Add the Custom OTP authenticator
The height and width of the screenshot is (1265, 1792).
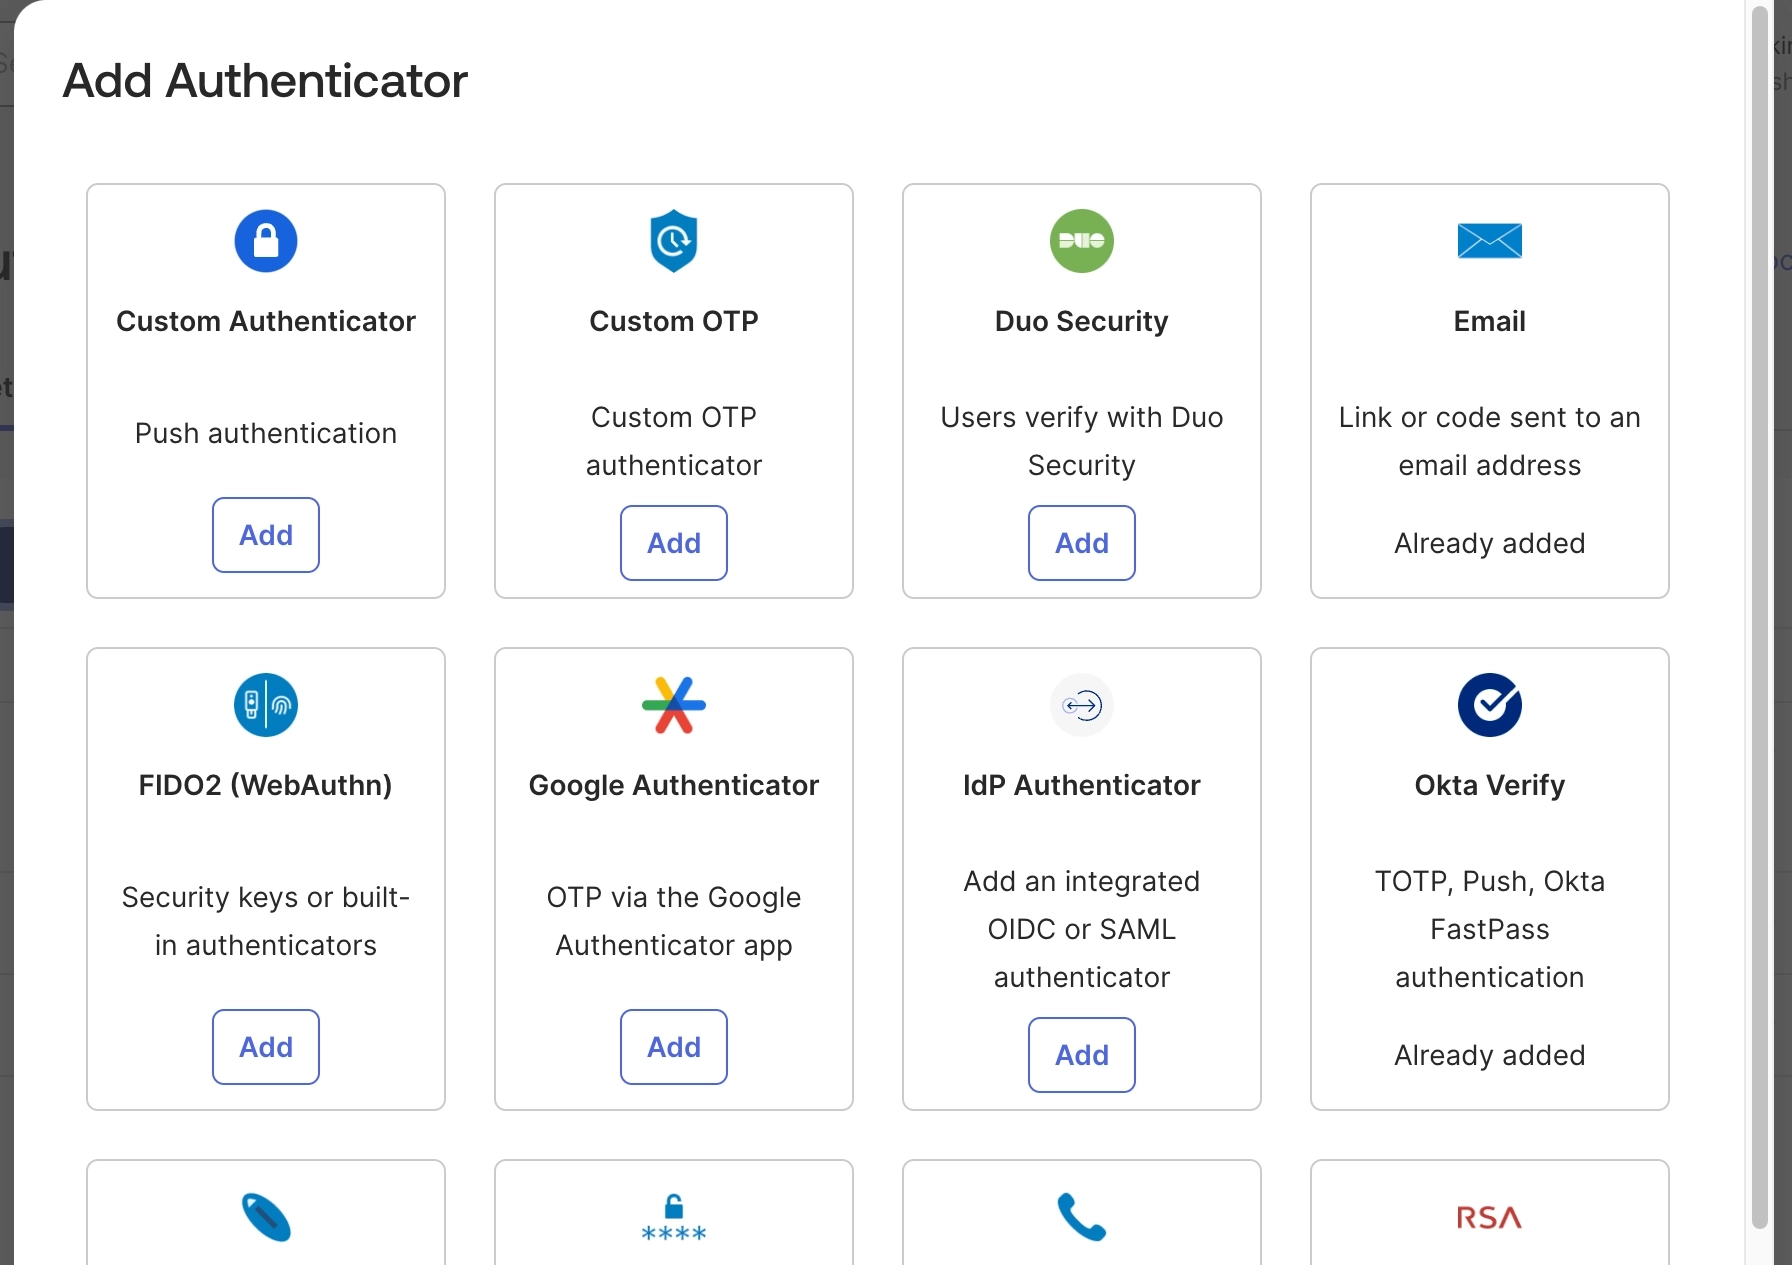(x=674, y=543)
